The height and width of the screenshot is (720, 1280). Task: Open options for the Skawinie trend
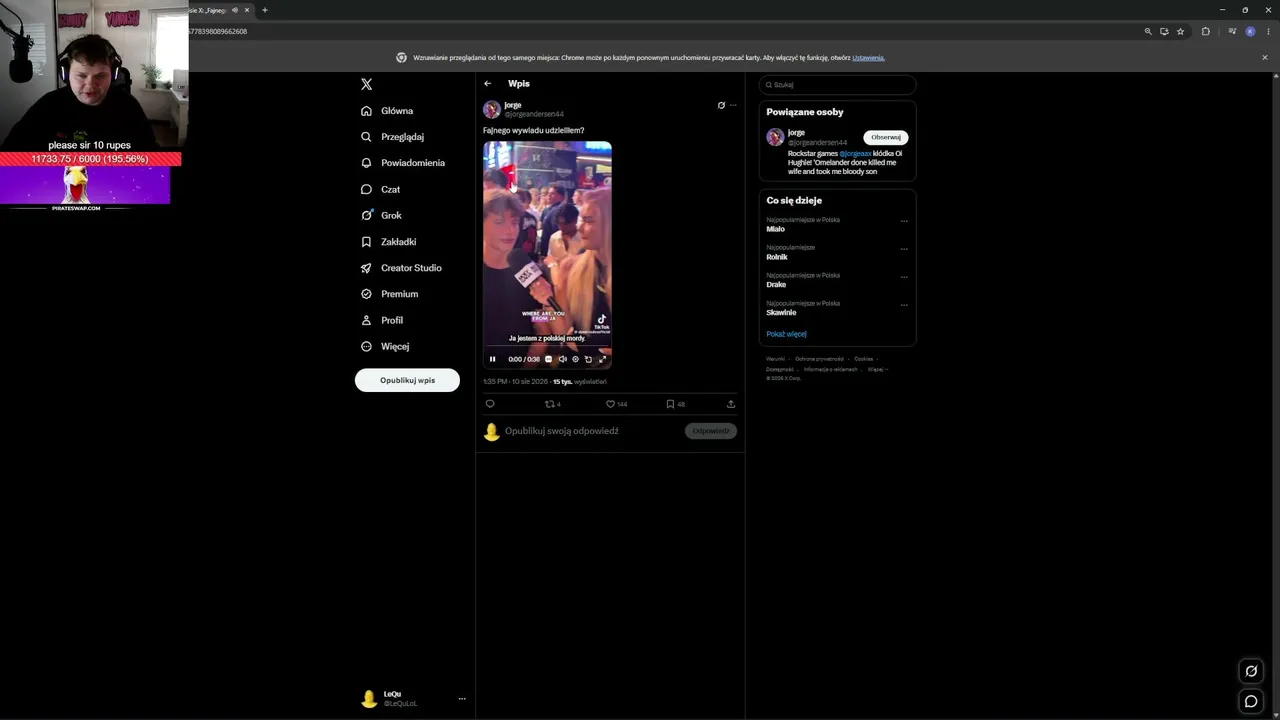(x=904, y=305)
